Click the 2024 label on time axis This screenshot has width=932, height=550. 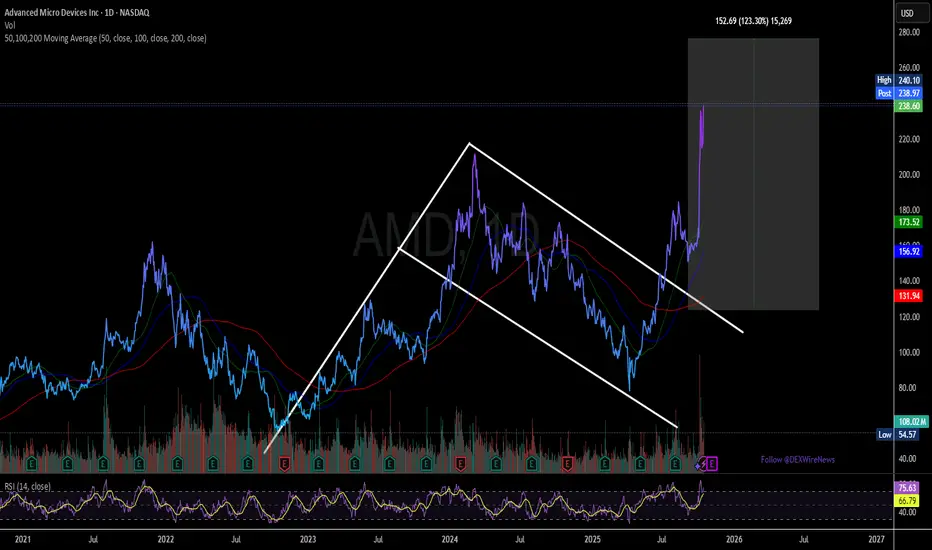pyautogui.click(x=450, y=539)
